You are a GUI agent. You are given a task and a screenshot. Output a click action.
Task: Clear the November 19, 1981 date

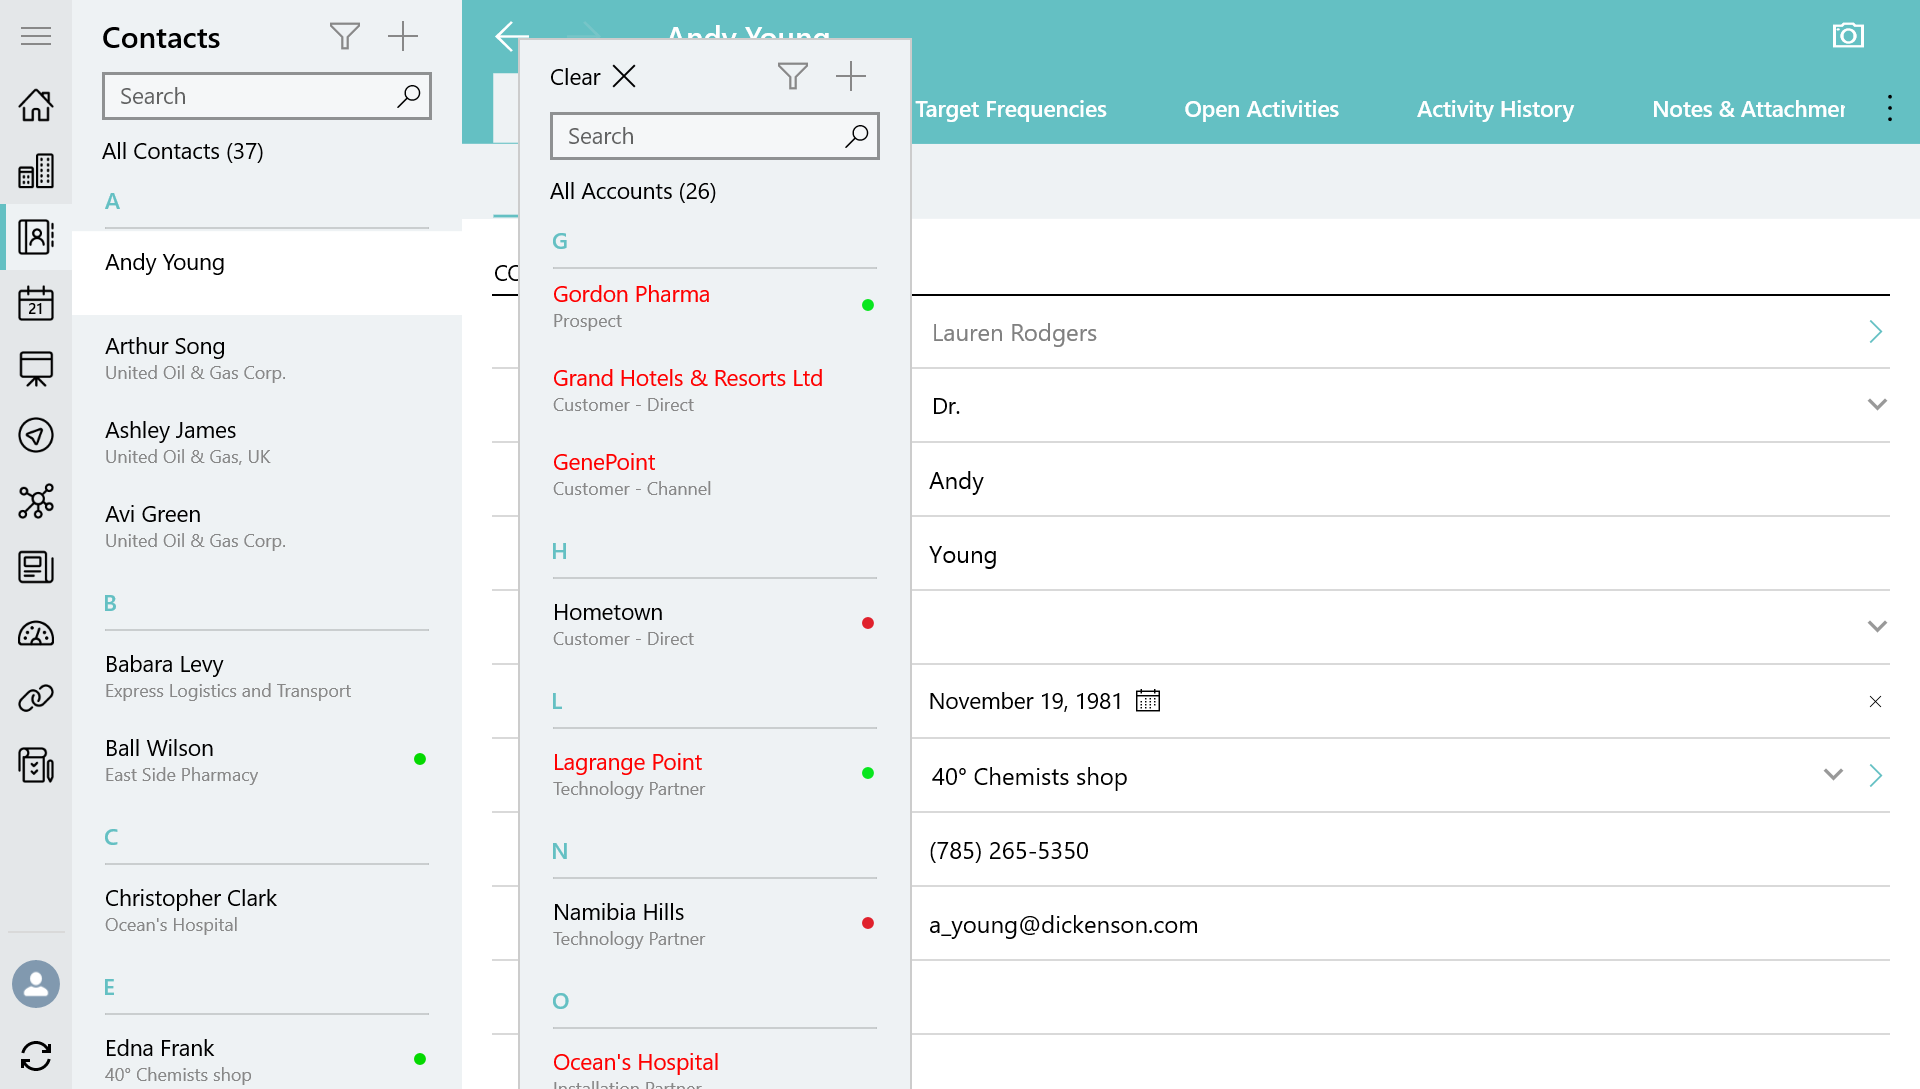coord(1875,702)
